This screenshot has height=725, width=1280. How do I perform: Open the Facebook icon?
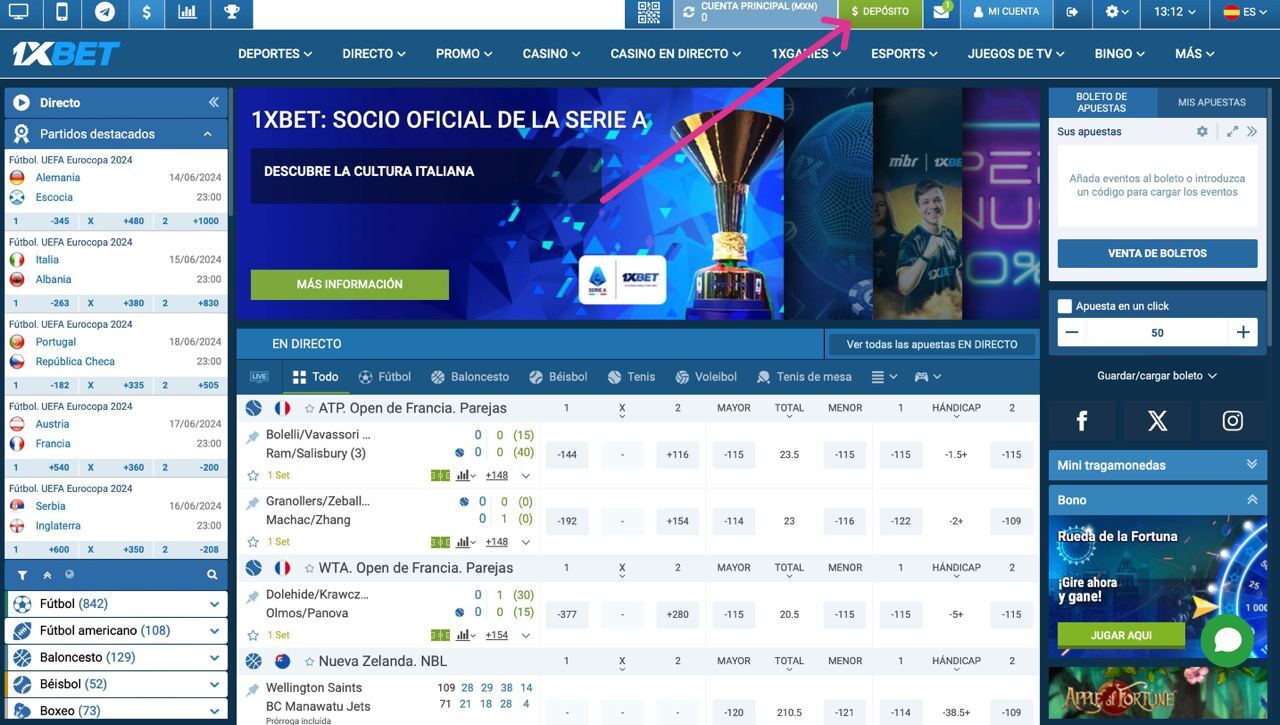tap(1082, 421)
